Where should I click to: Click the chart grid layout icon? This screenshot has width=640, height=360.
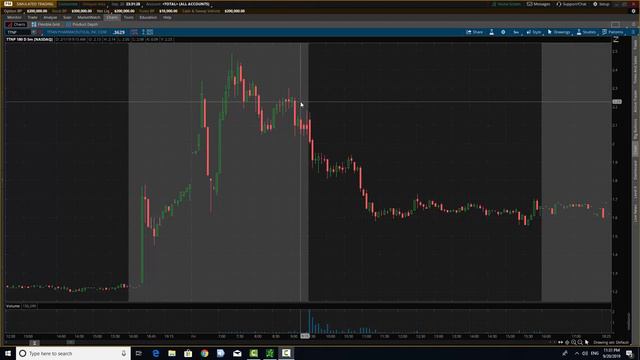[615, 24]
